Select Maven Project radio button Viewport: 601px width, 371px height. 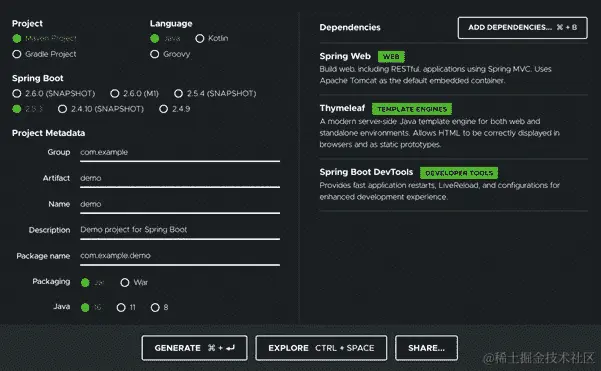point(17,38)
